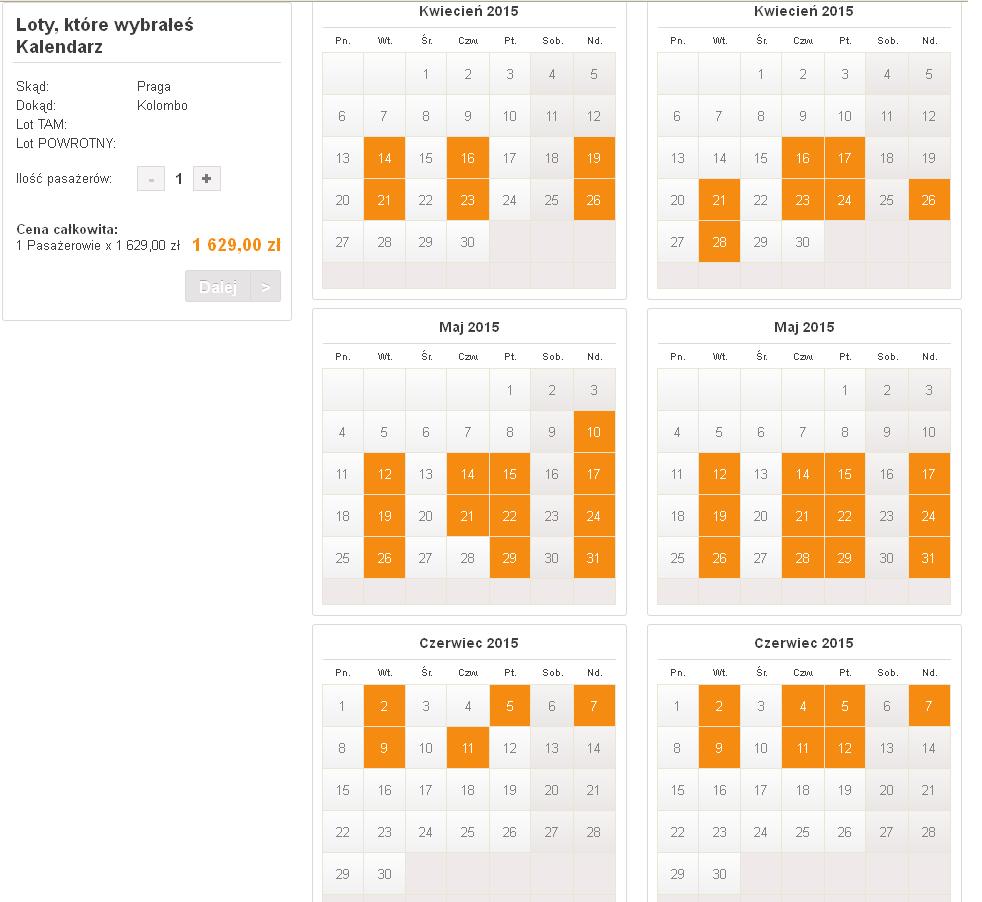
Task: Select June 4 in right Czerwiec calendar
Action: [x=803, y=706]
